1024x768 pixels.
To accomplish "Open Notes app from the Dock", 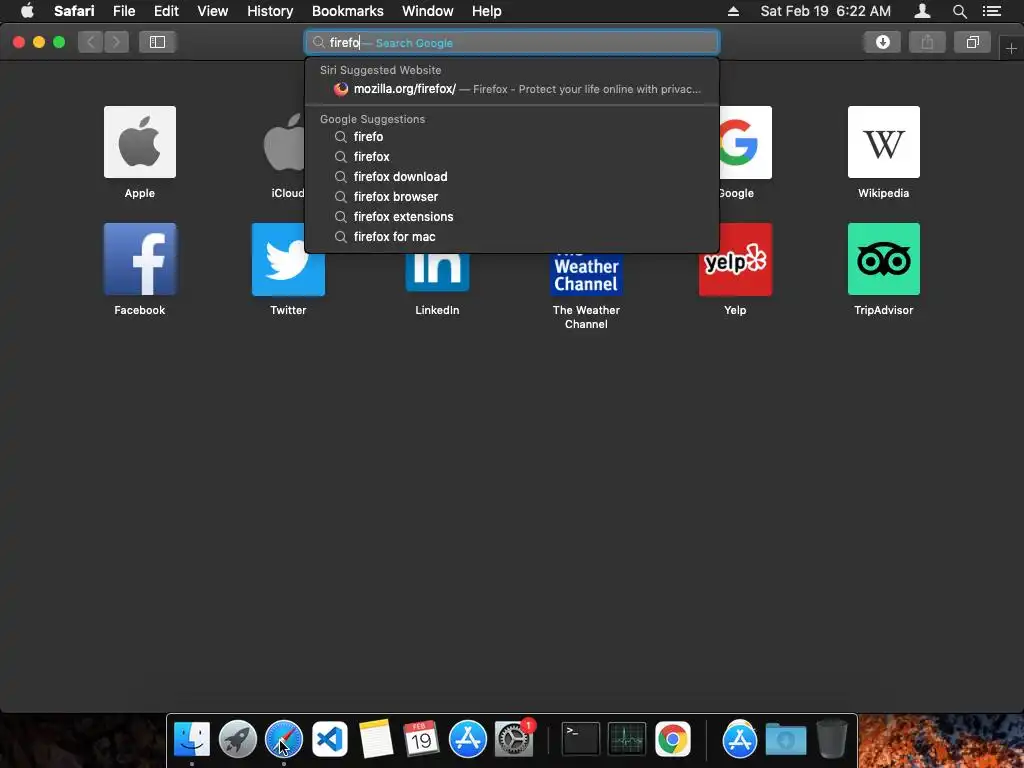I will click(376, 739).
